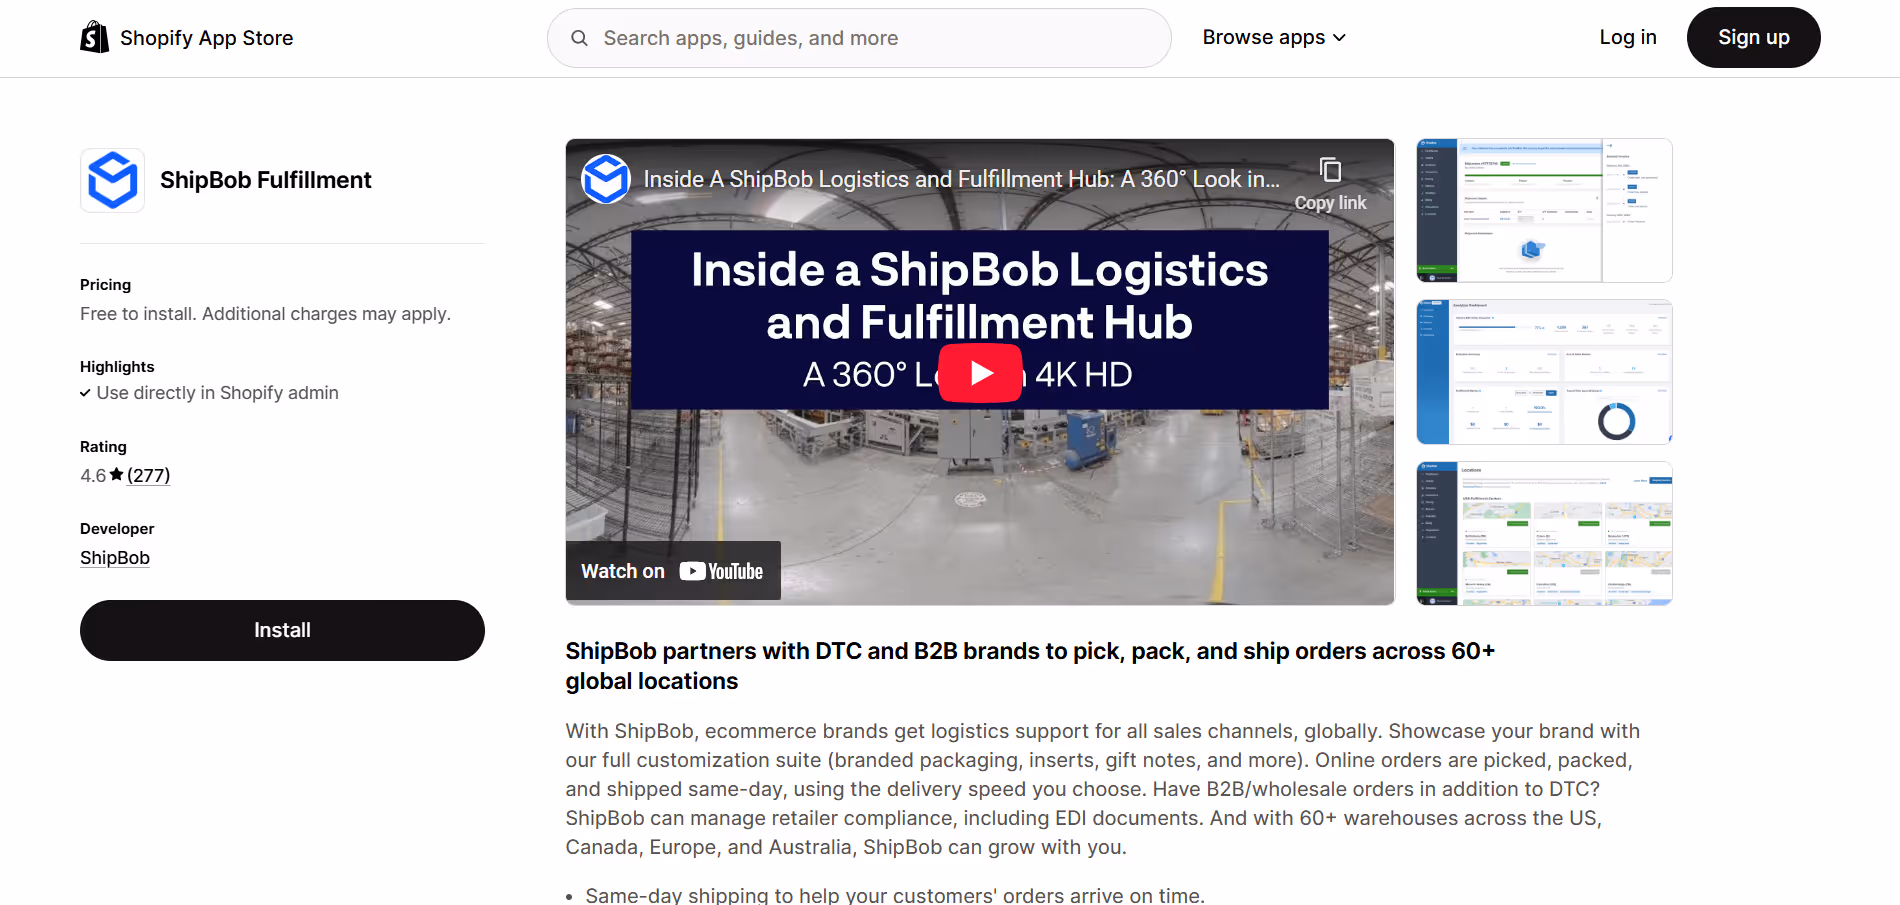Open the video title link
This screenshot has height=905, width=1900.
[961, 179]
